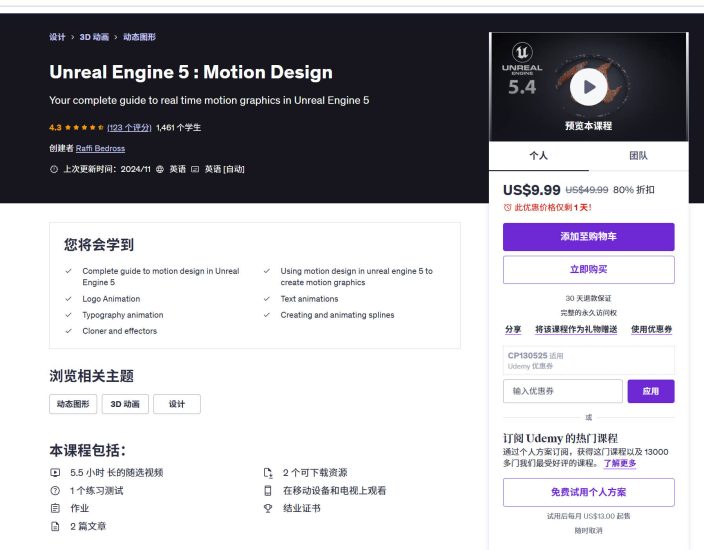Click the struck-through US$49.99 original price
The image size is (704, 550).
pyautogui.click(x=587, y=190)
